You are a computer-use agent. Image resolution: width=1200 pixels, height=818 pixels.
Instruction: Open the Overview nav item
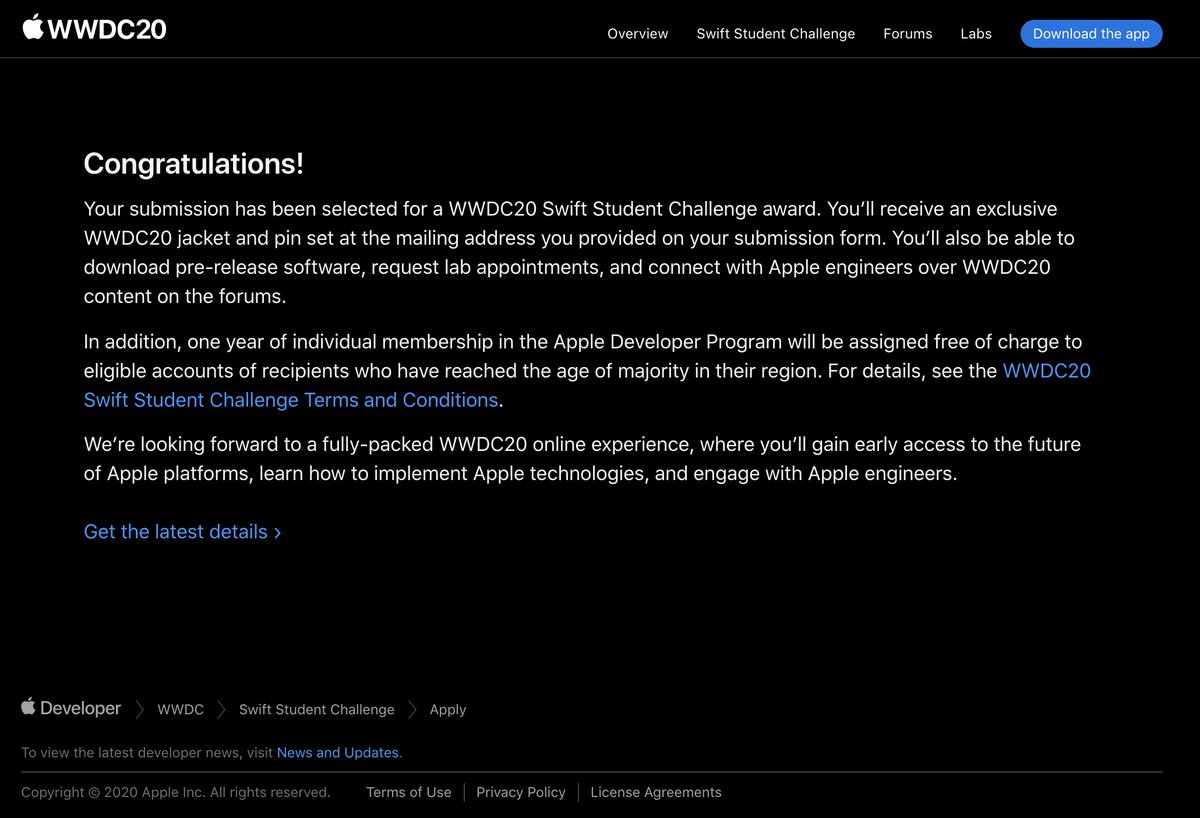637,33
